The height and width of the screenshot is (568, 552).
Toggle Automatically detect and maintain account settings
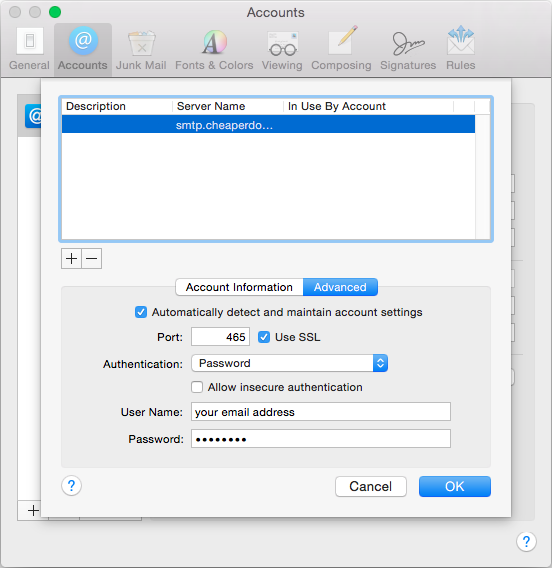click(x=141, y=312)
